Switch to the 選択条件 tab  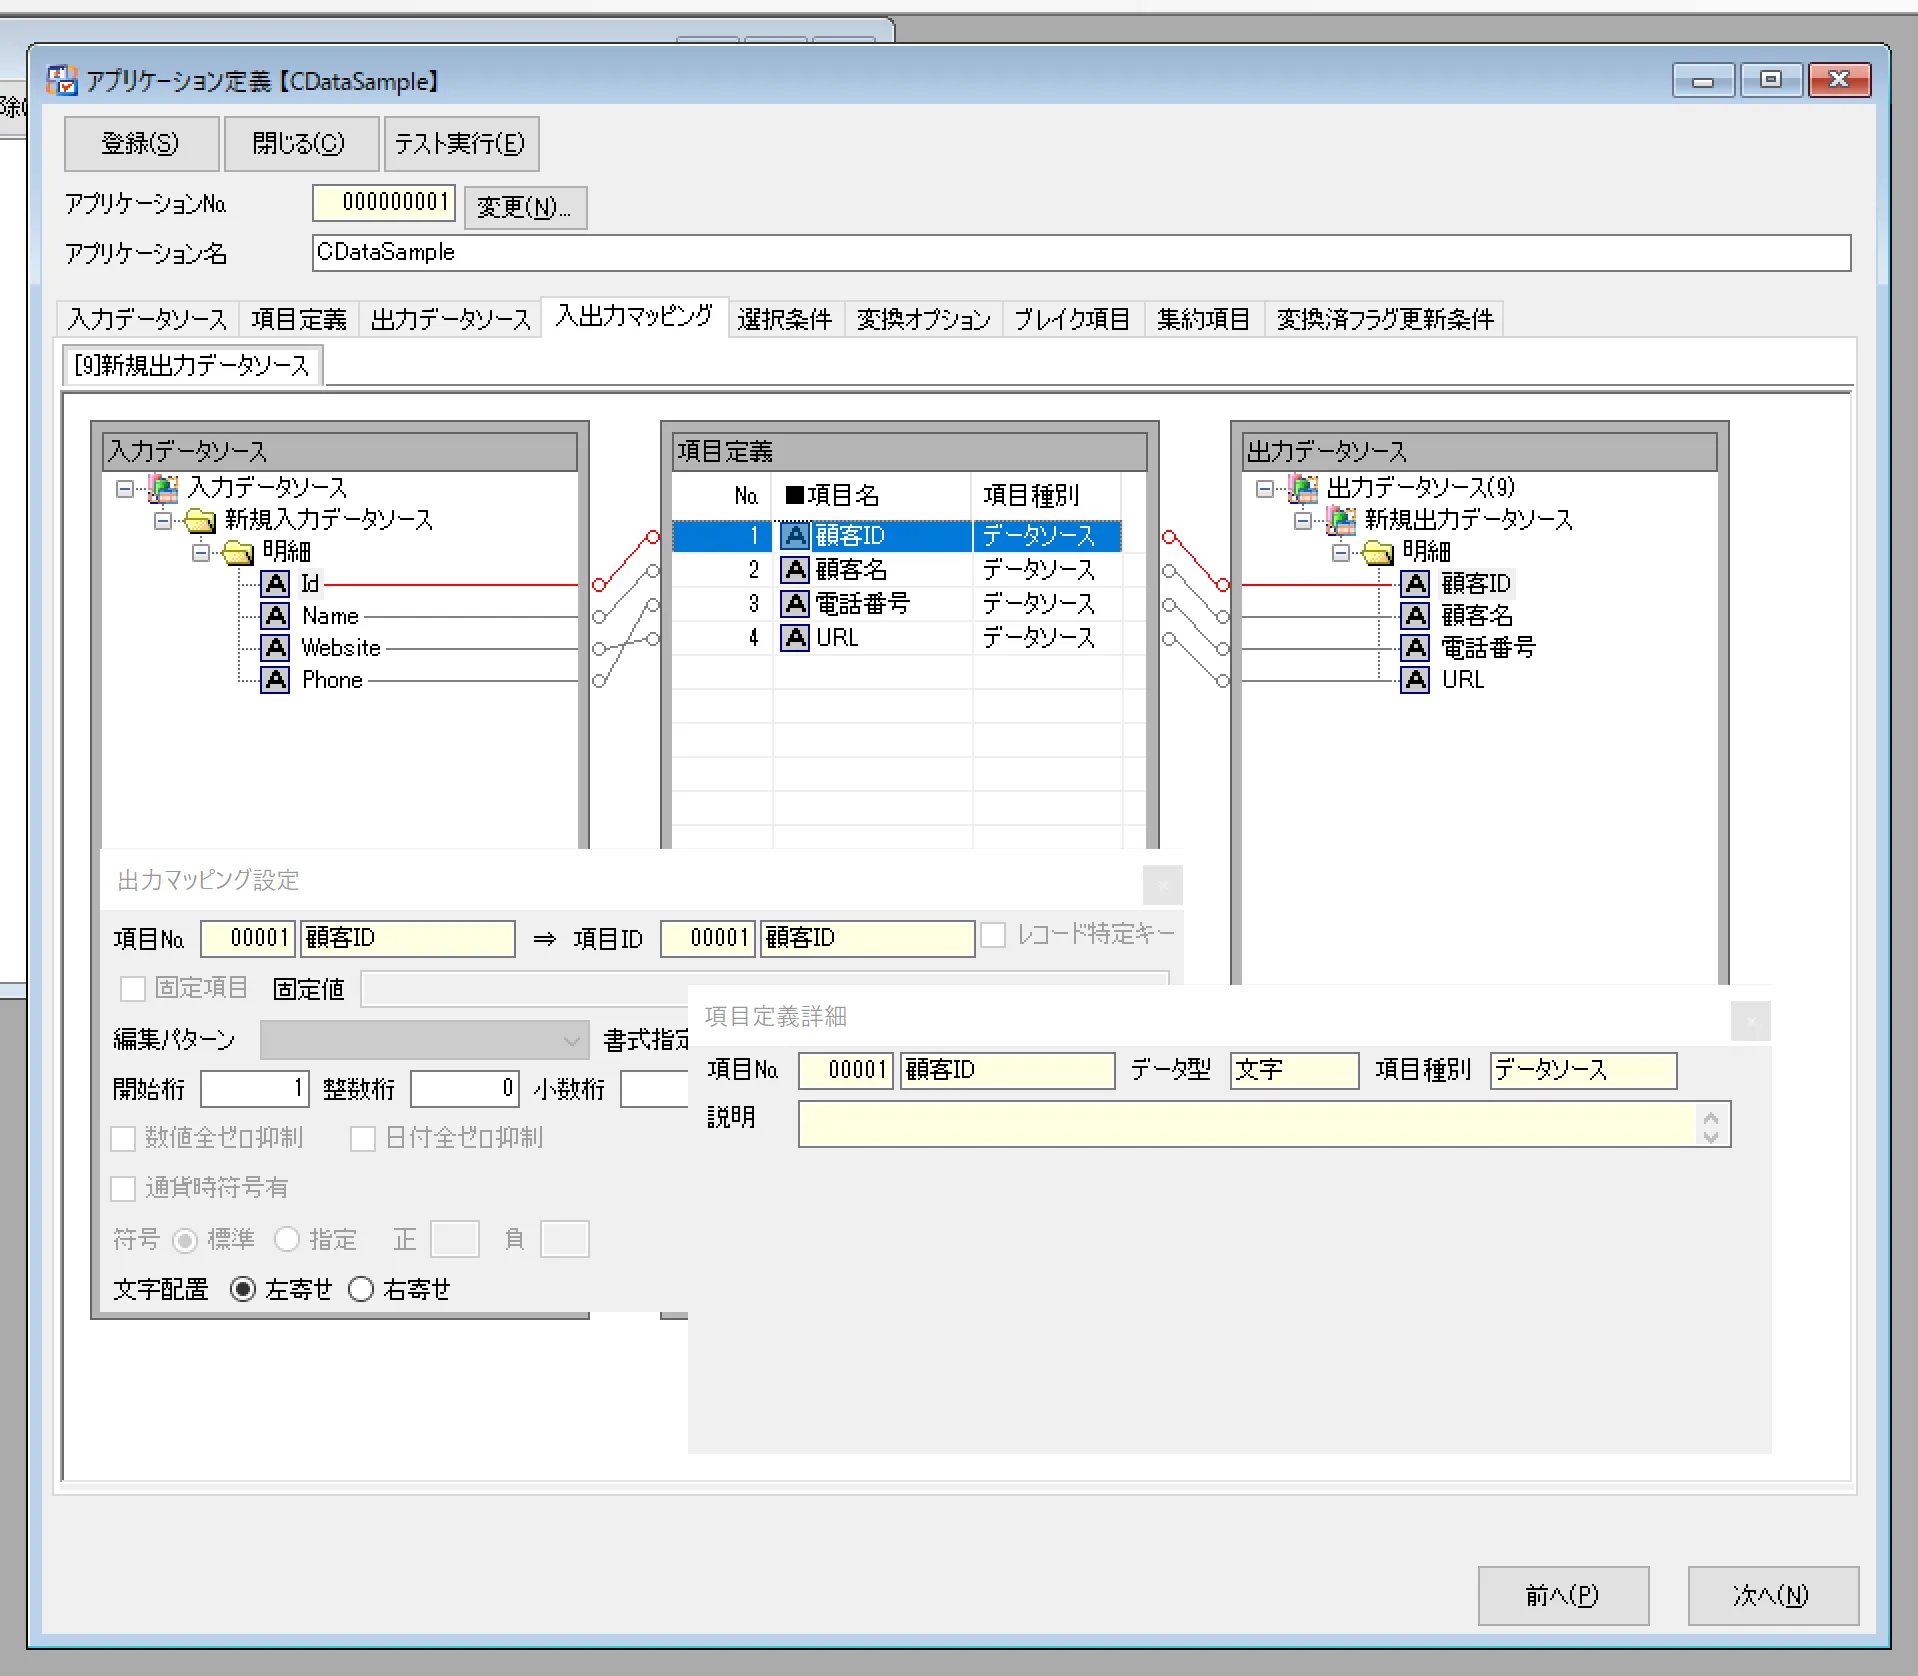pyautogui.click(x=785, y=319)
